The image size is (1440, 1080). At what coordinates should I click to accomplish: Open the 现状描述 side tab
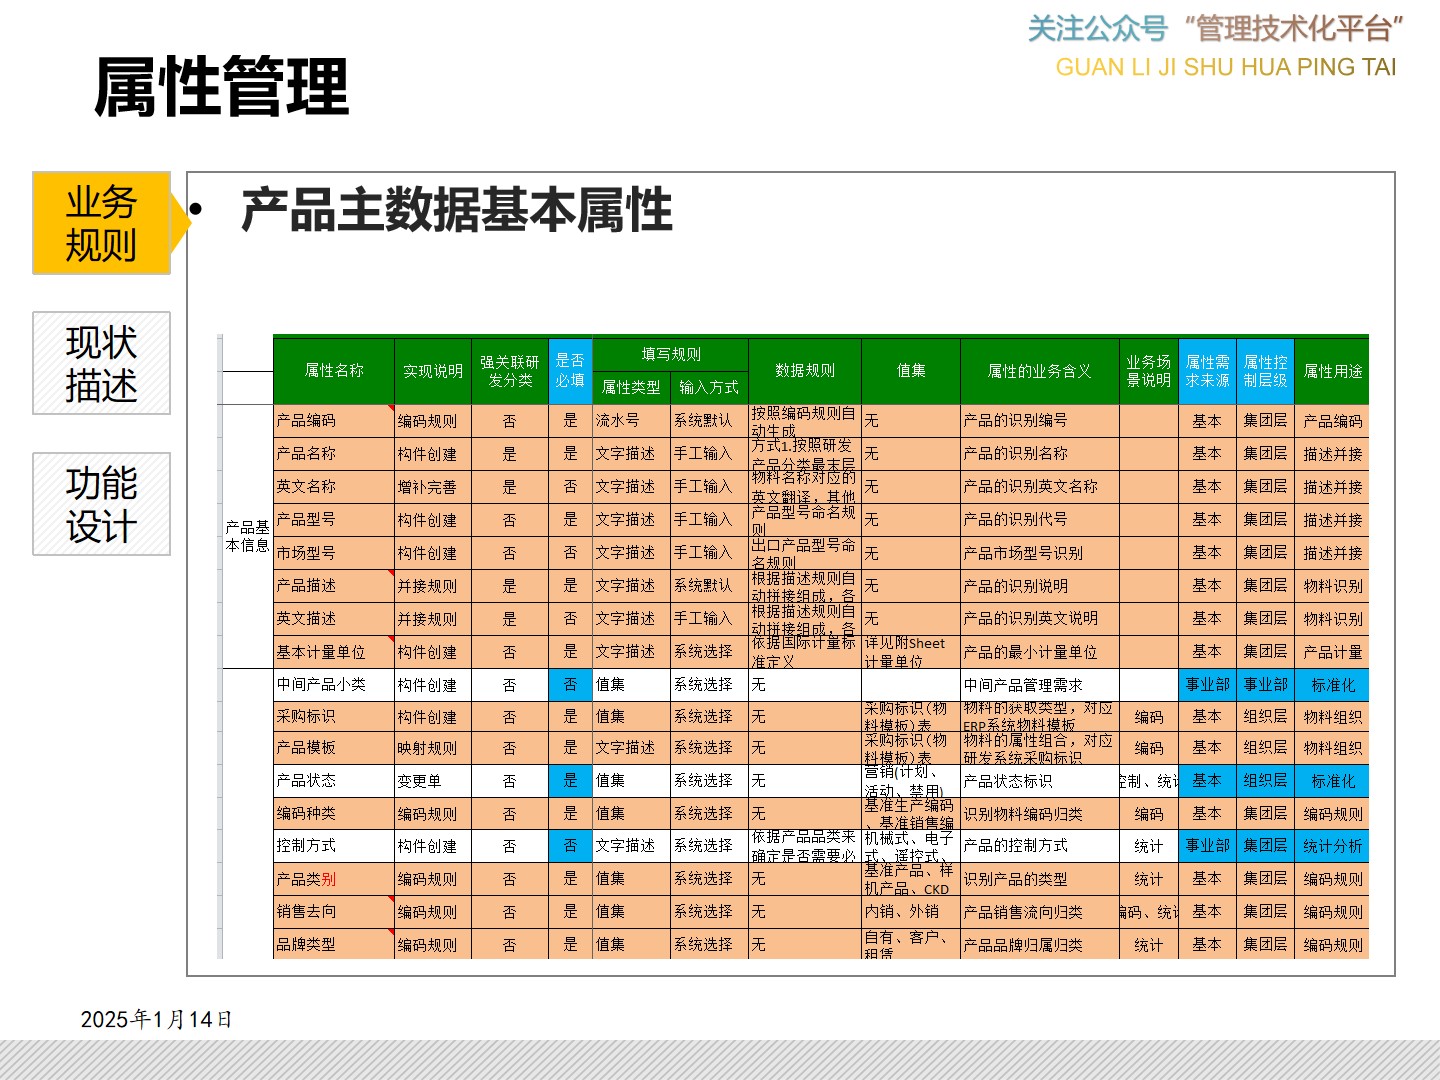point(101,363)
